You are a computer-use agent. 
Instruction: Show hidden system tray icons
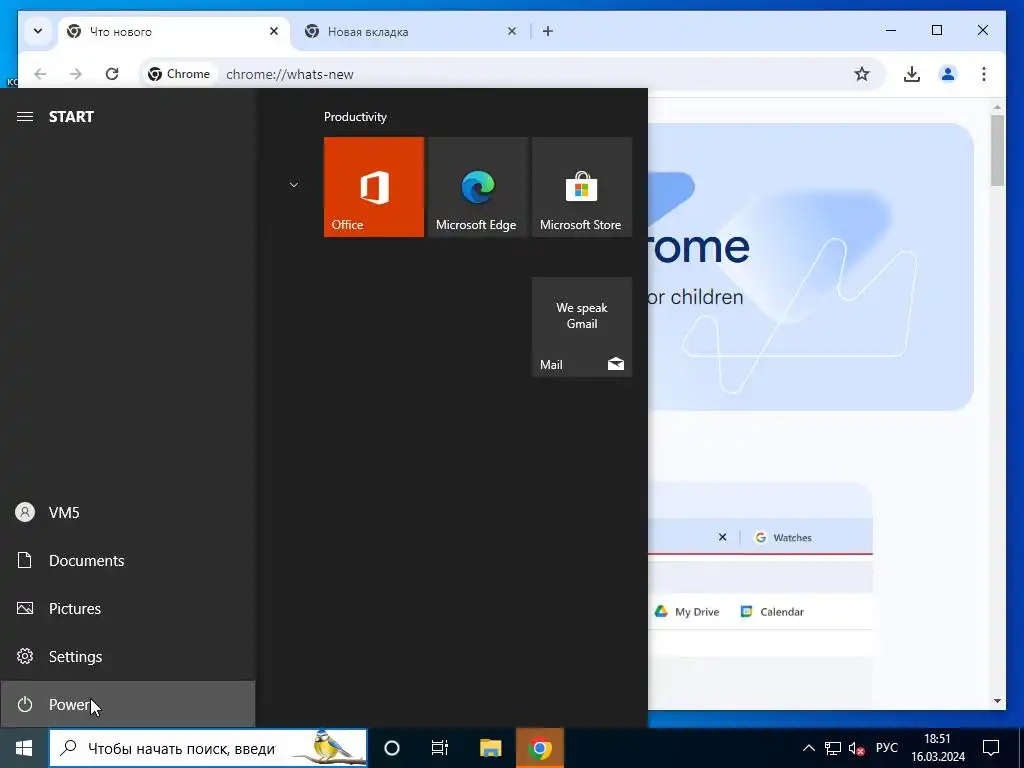pos(808,748)
